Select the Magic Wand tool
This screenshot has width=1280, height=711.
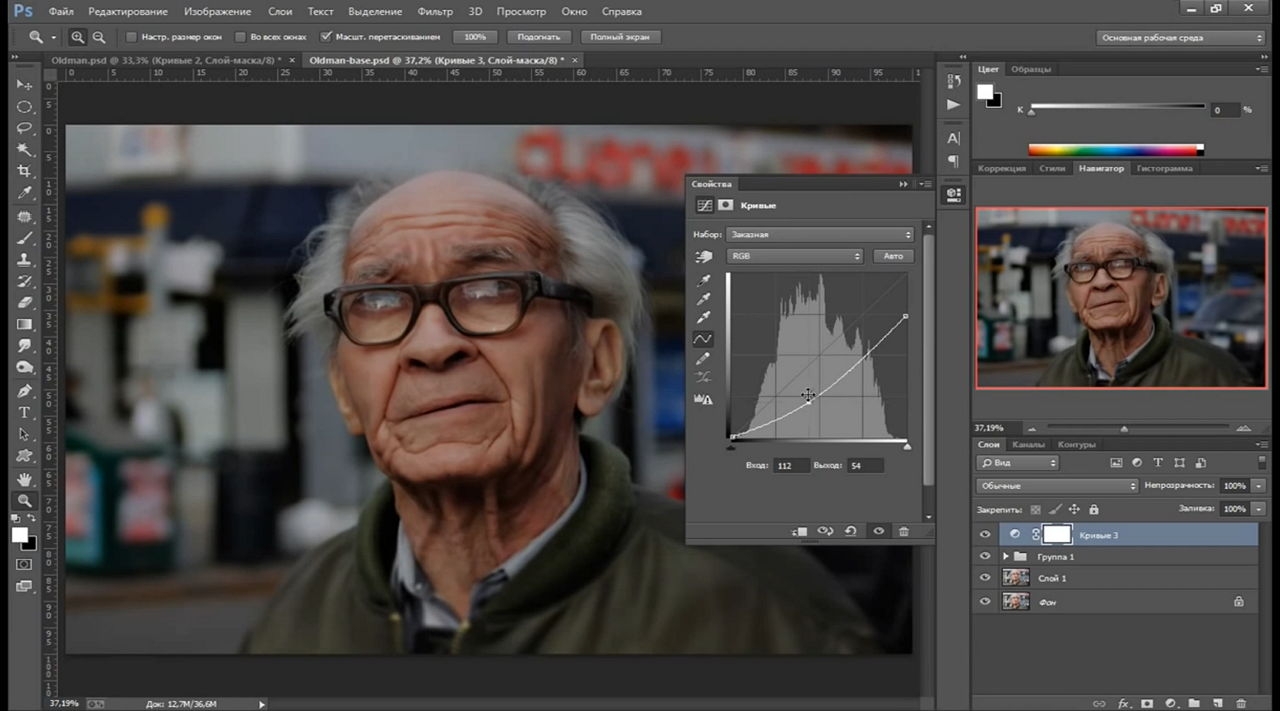25,150
